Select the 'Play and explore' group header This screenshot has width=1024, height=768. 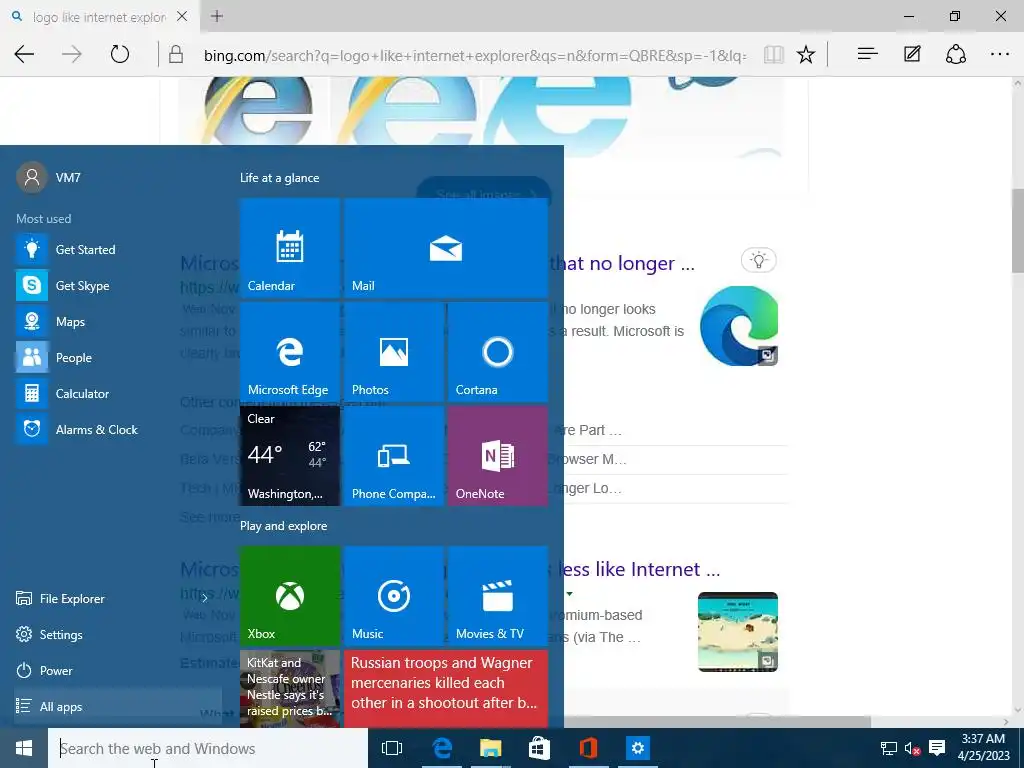tap(283, 526)
